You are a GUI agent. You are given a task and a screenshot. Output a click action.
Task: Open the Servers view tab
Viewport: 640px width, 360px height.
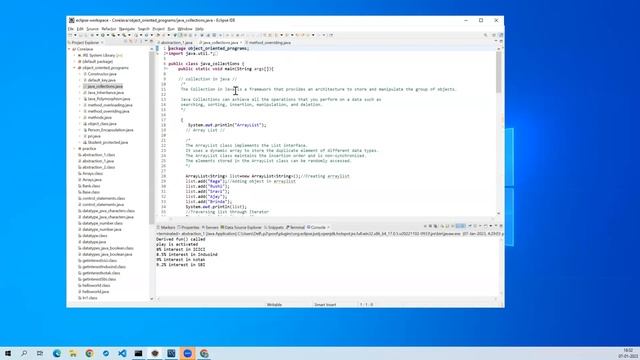211,227
